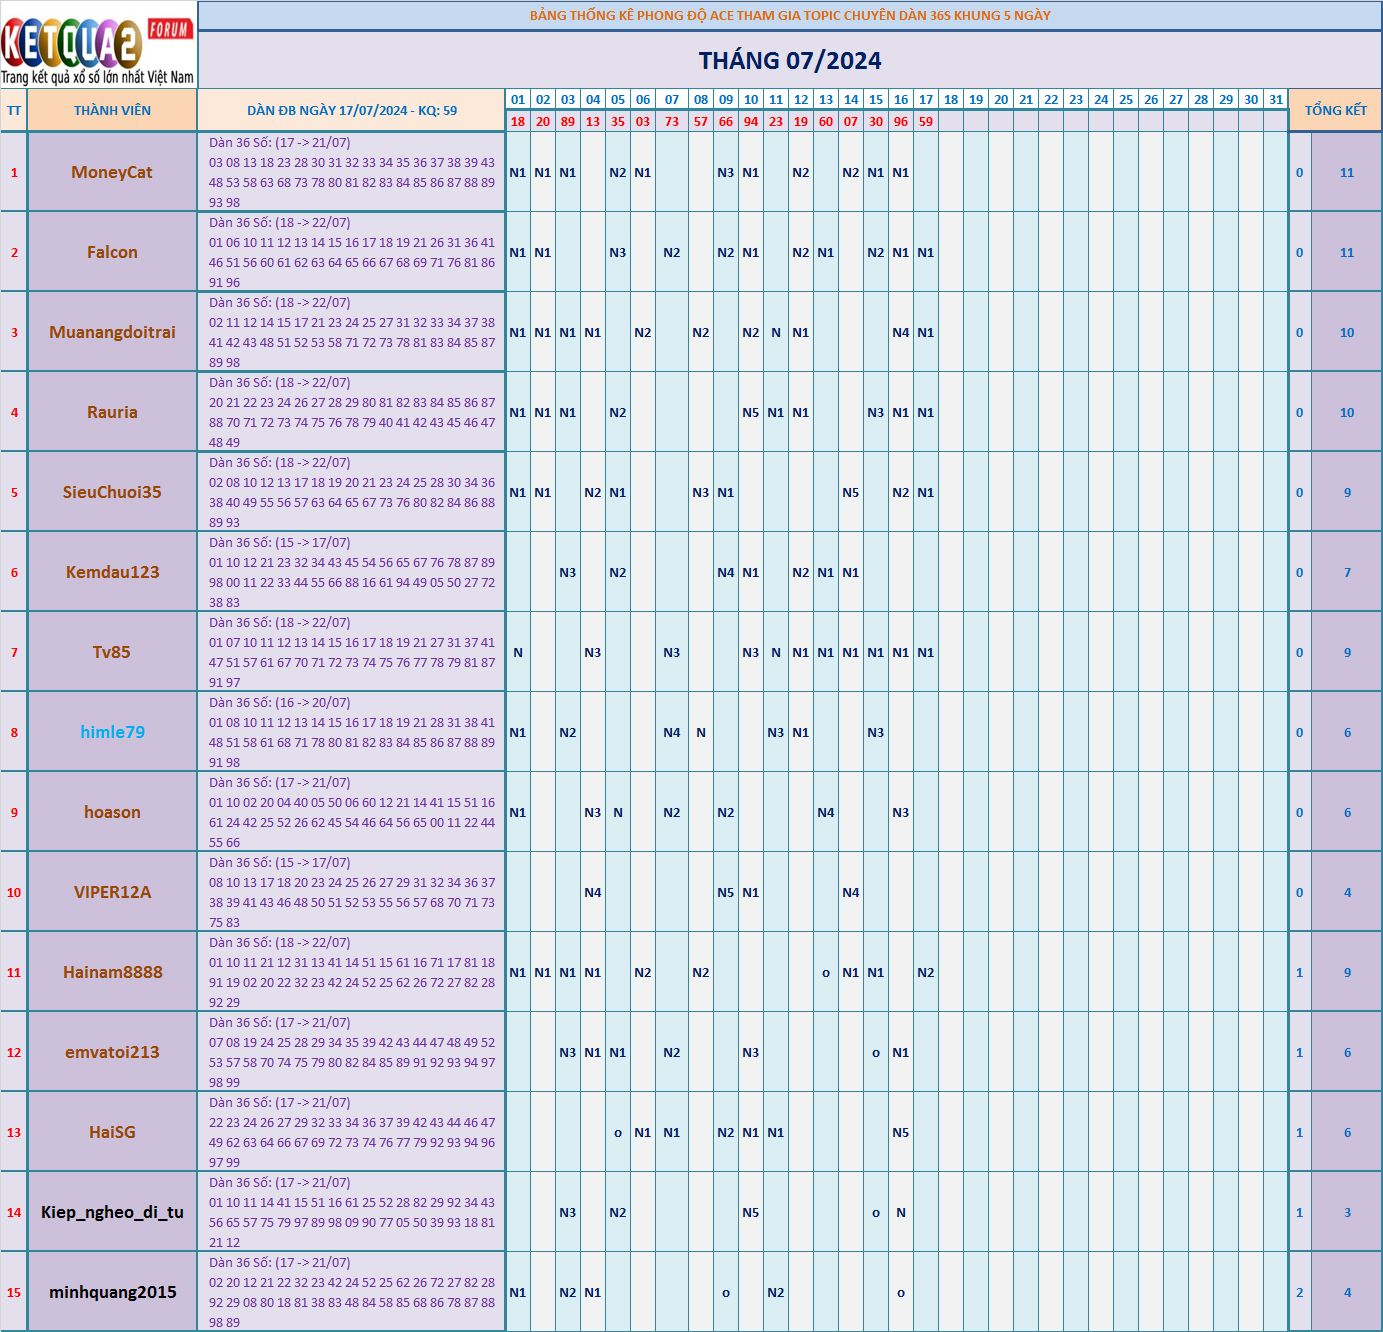Click member minhquang2015
Viewport: 1383px width, 1332px height.
(x=112, y=1292)
